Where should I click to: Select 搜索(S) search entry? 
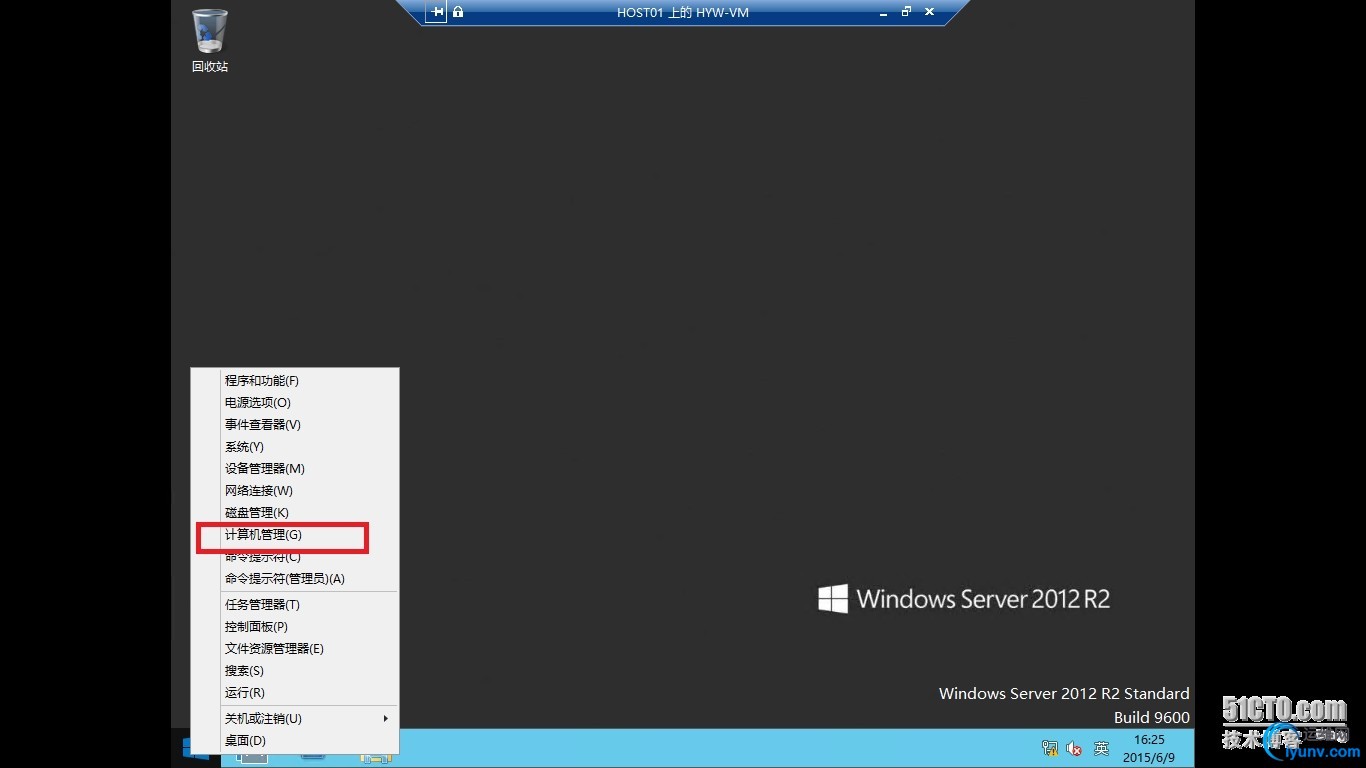[x=295, y=671]
